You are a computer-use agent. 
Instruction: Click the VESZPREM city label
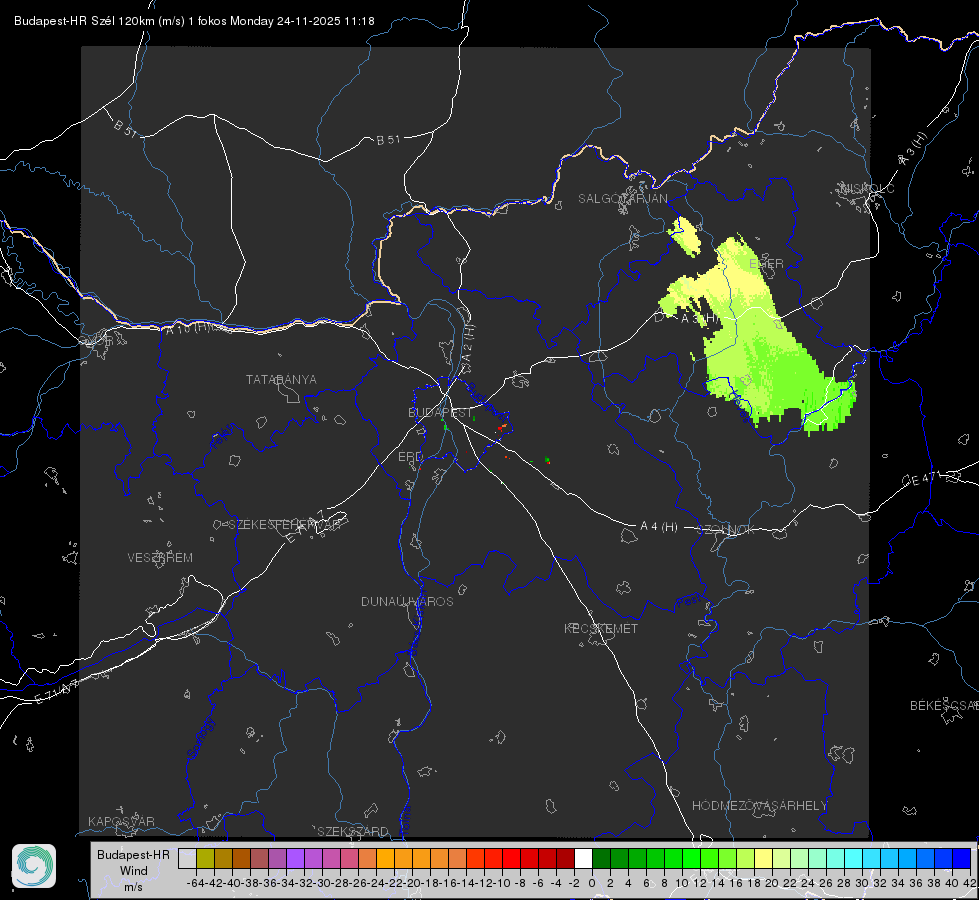[160, 558]
